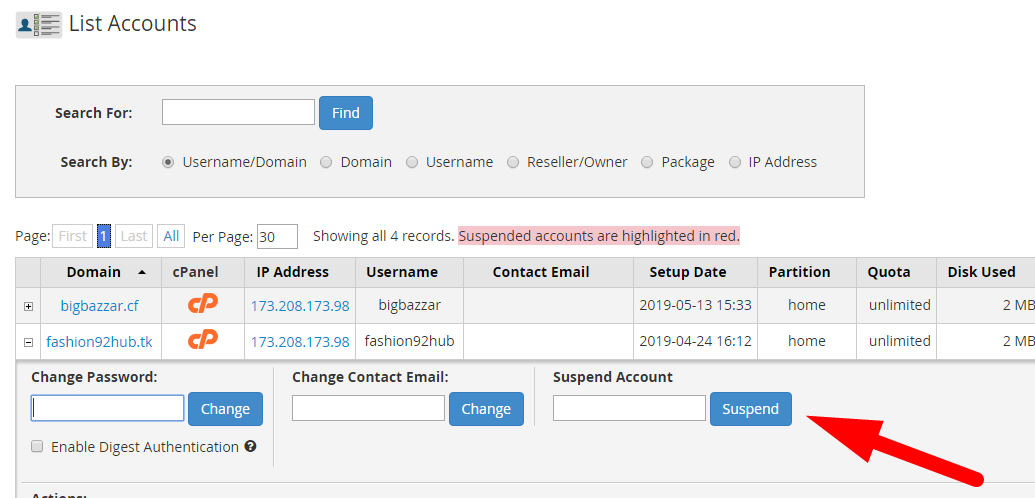Sort by the Domain column arrow

click(141, 272)
